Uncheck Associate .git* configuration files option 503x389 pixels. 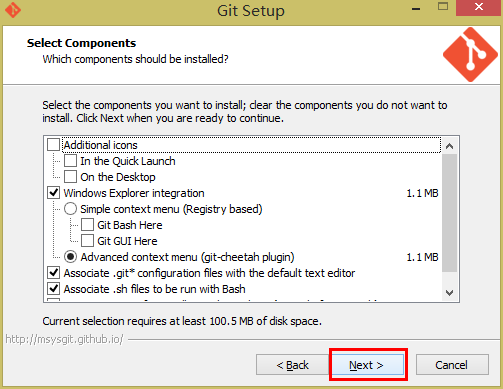click(x=53, y=273)
